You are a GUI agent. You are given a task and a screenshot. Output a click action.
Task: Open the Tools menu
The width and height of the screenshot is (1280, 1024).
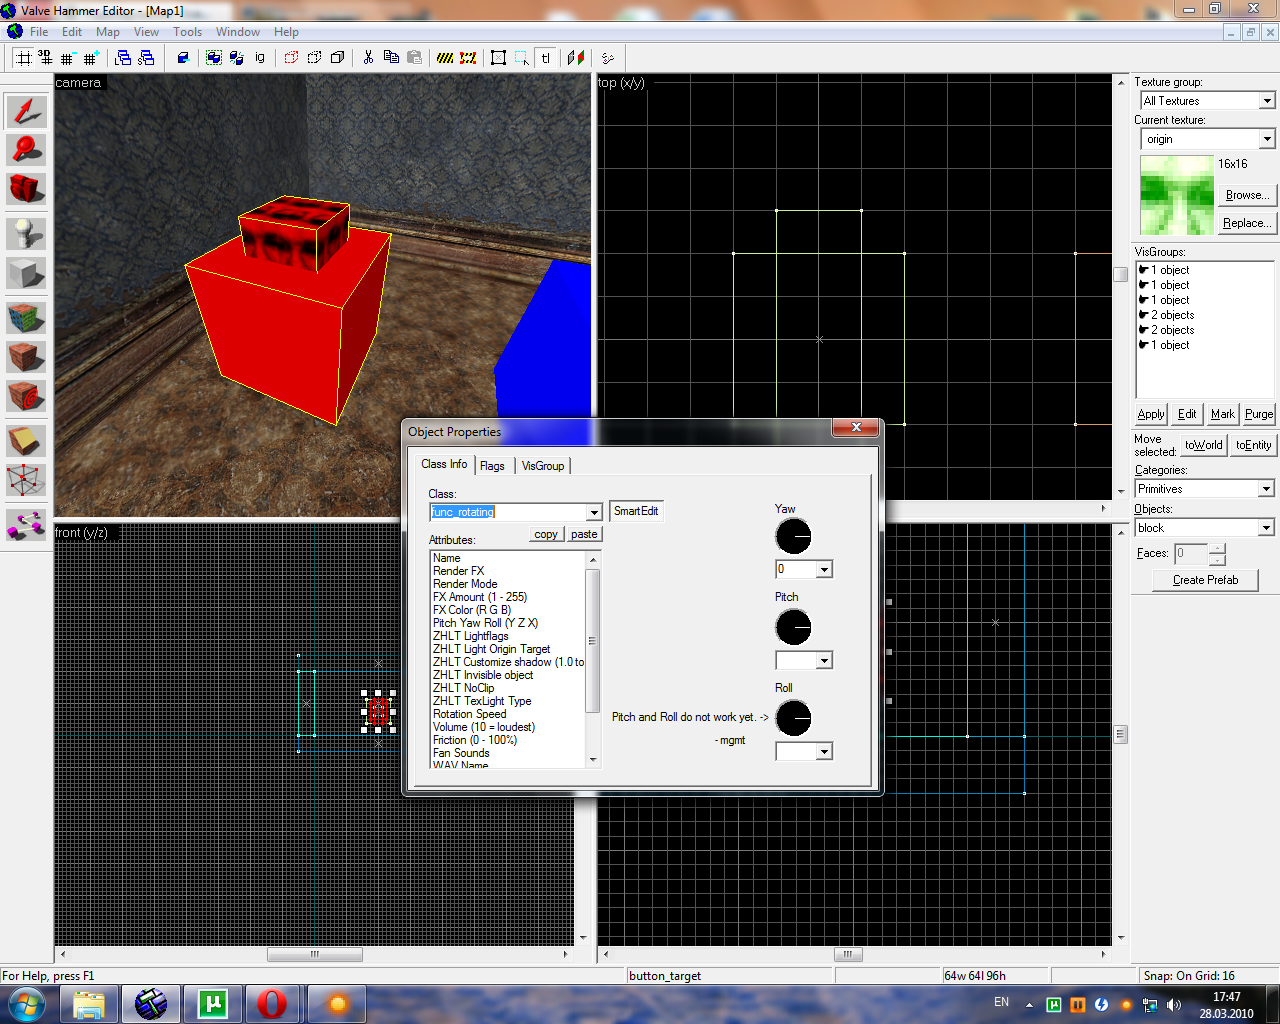click(x=187, y=32)
